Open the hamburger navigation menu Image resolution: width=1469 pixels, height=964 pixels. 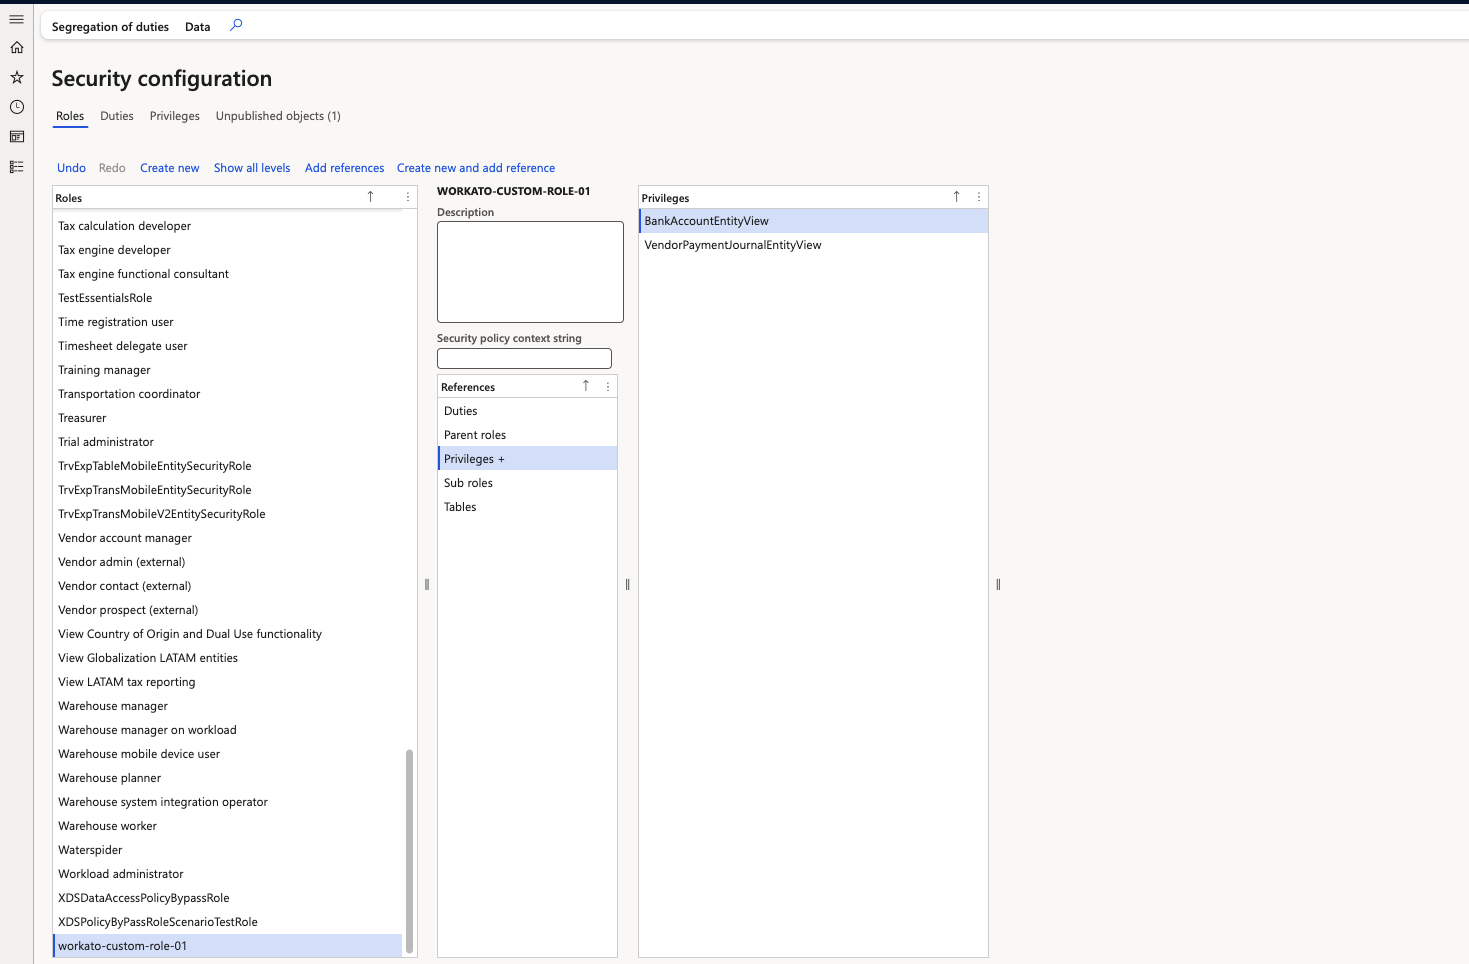(16, 19)
